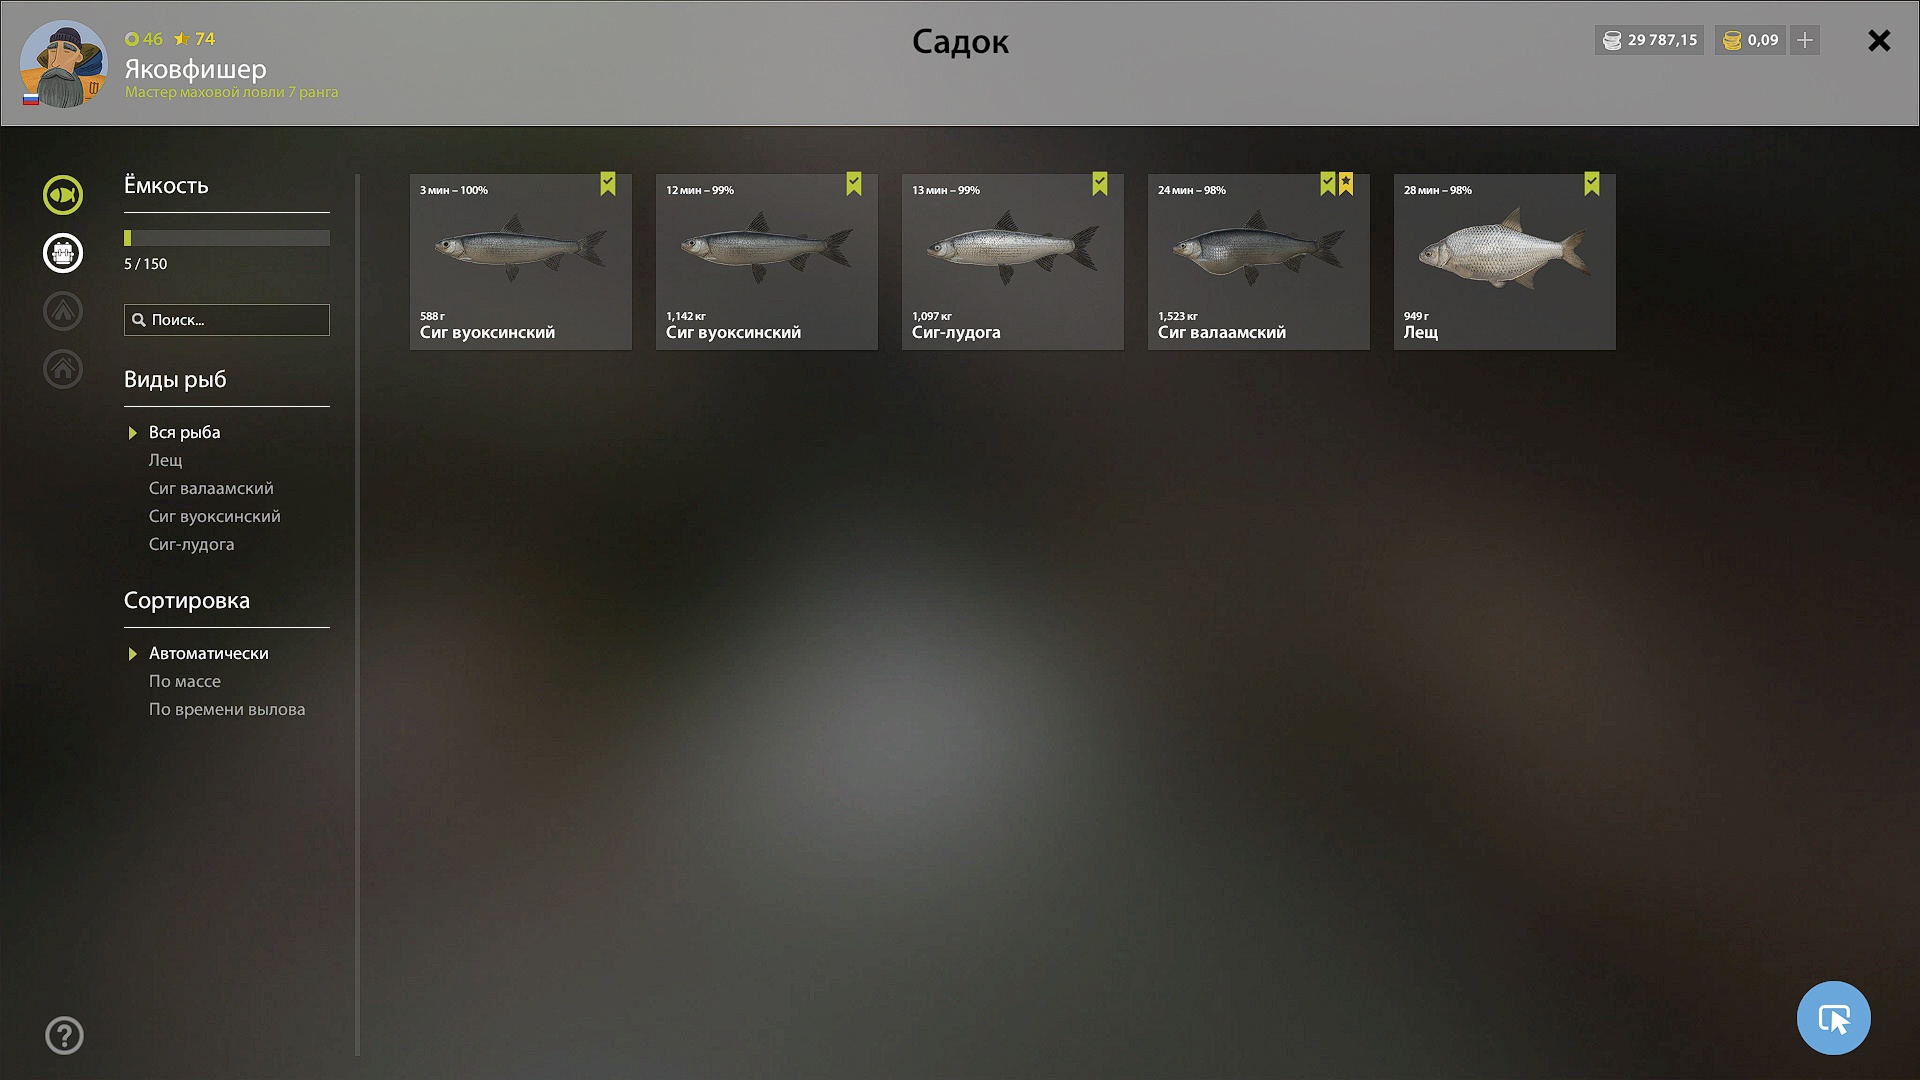This screenshot has height=1080, width=1920.
Task: Open the house base sidebar icon
Action: [x=63, y=369]
